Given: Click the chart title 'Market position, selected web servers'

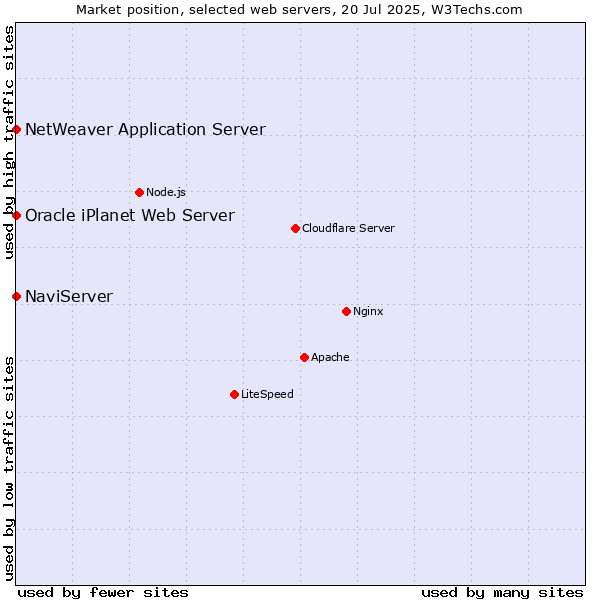Looking at the screenshot, I should [204, 10].
